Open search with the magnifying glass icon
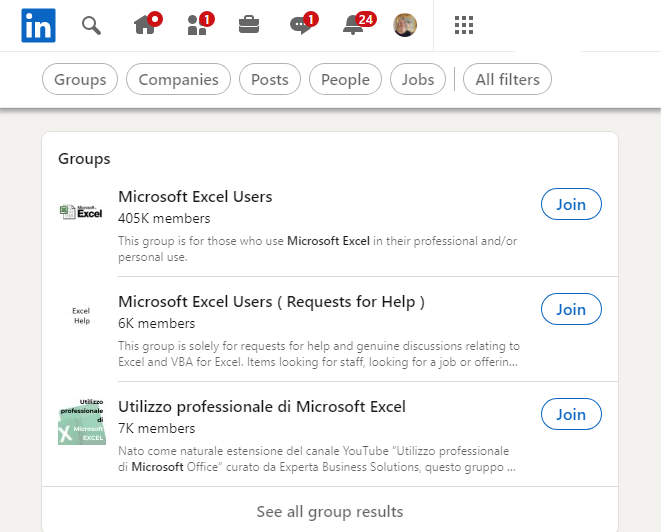Viewport: 661px width, 532px height. coord(91,25)
